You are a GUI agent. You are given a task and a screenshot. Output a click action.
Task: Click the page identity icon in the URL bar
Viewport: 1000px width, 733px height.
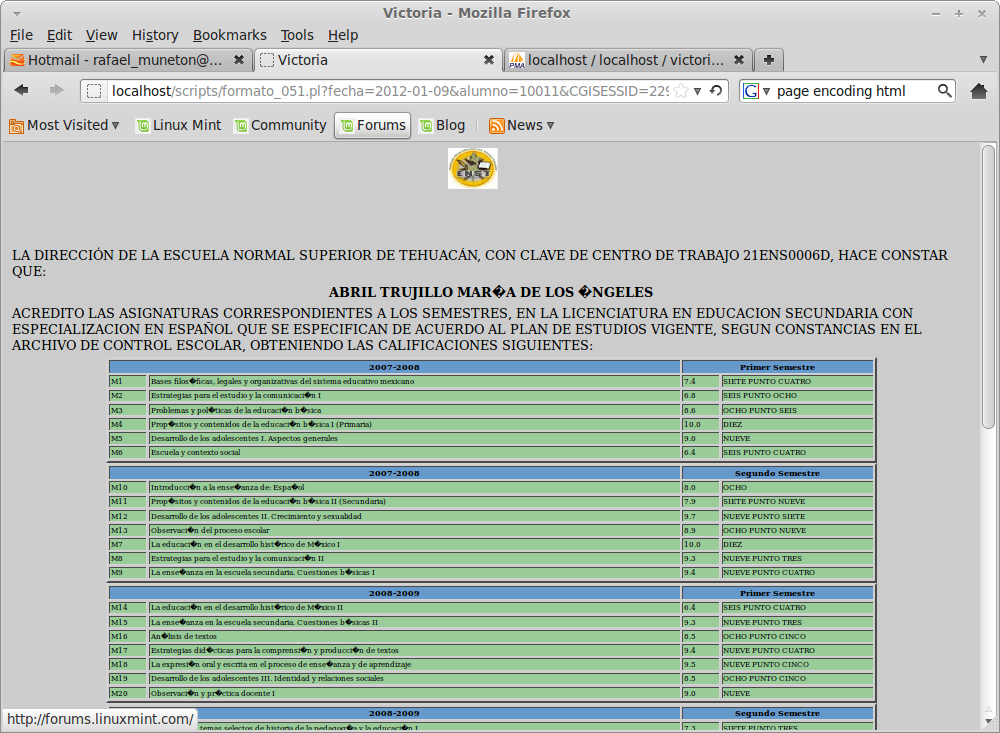94,91
